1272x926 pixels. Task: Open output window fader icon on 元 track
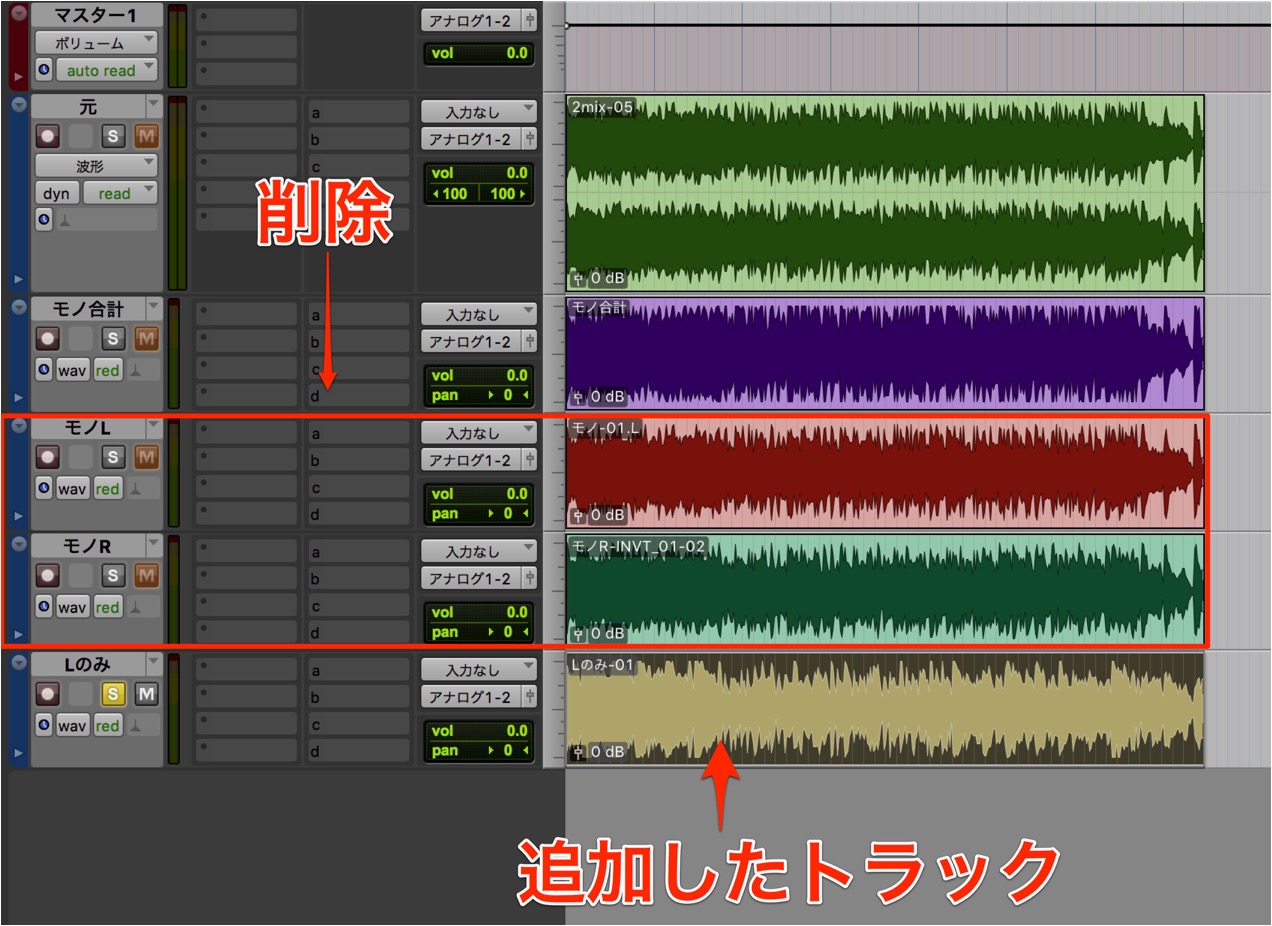coord(529,139)
